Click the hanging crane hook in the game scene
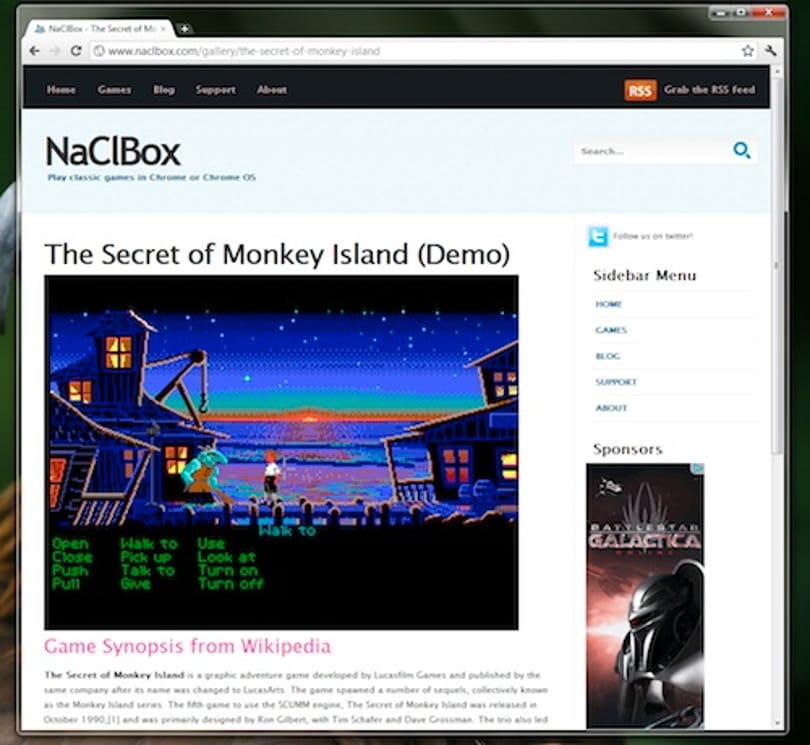The width and height of the screenshot is (810, 745). point(204,403)
